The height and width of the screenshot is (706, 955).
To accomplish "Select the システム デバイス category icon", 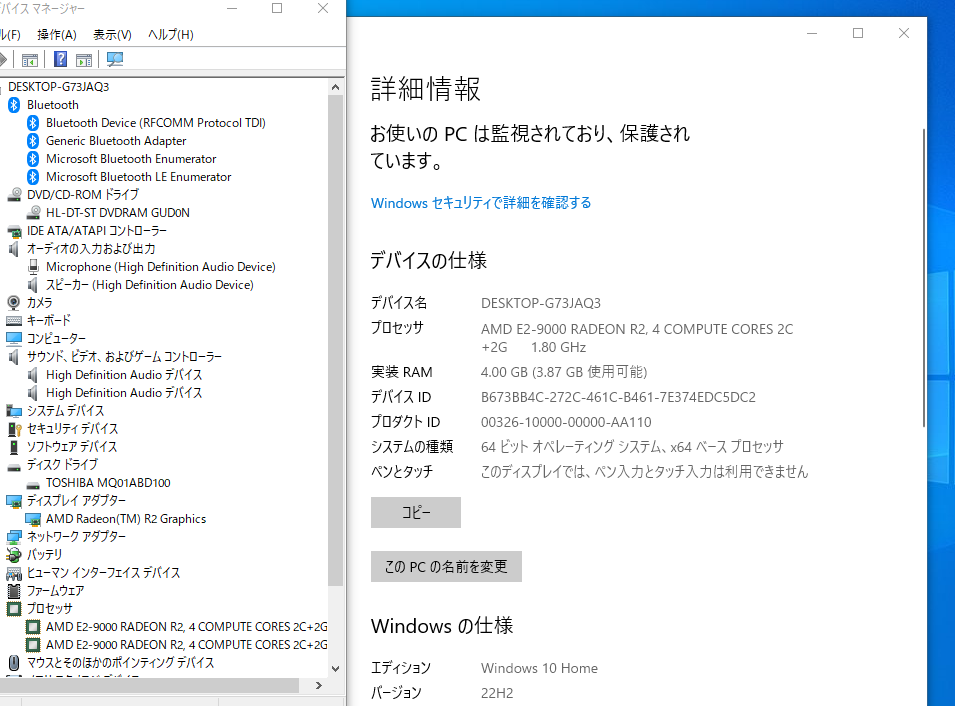I will pos(14,411).
